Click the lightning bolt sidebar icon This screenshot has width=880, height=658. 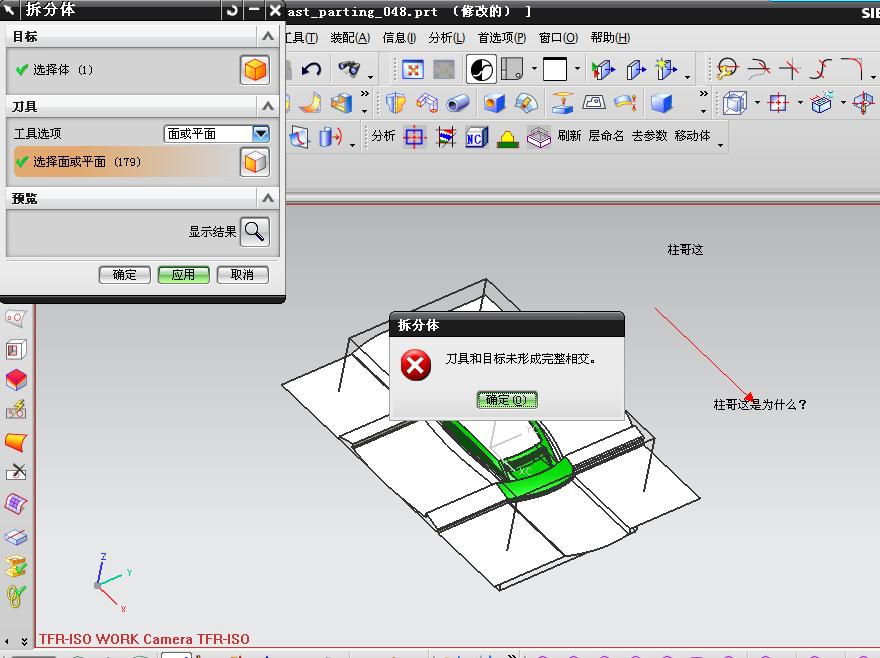[16, 409]
